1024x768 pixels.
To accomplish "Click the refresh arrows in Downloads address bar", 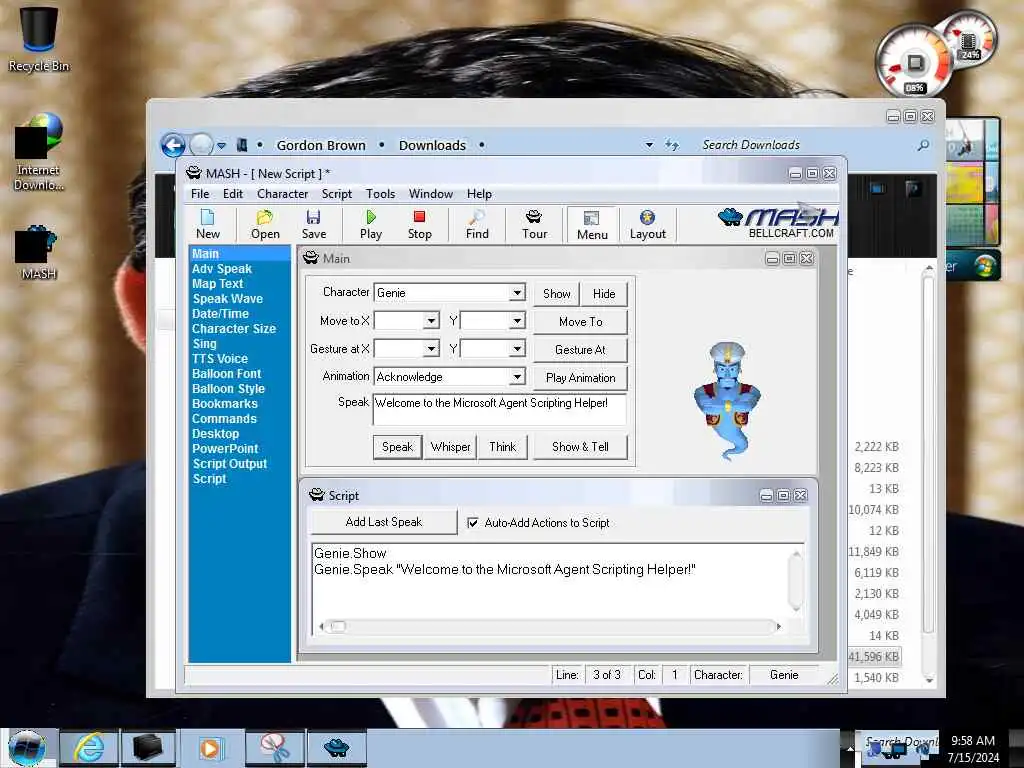I will point(672,145).
